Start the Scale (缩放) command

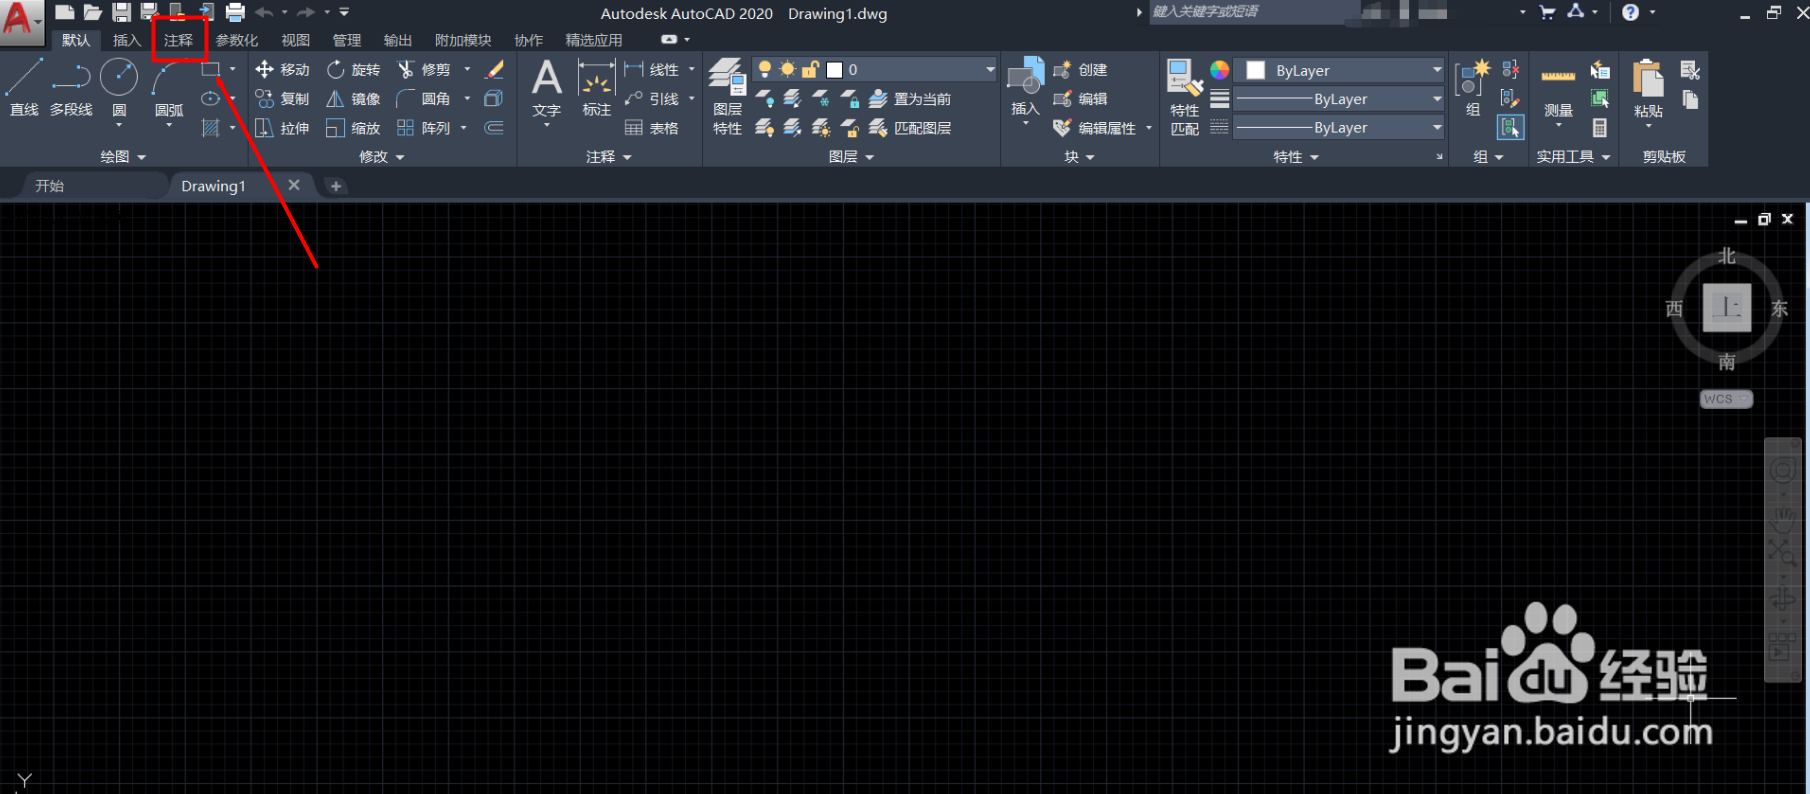354,128
